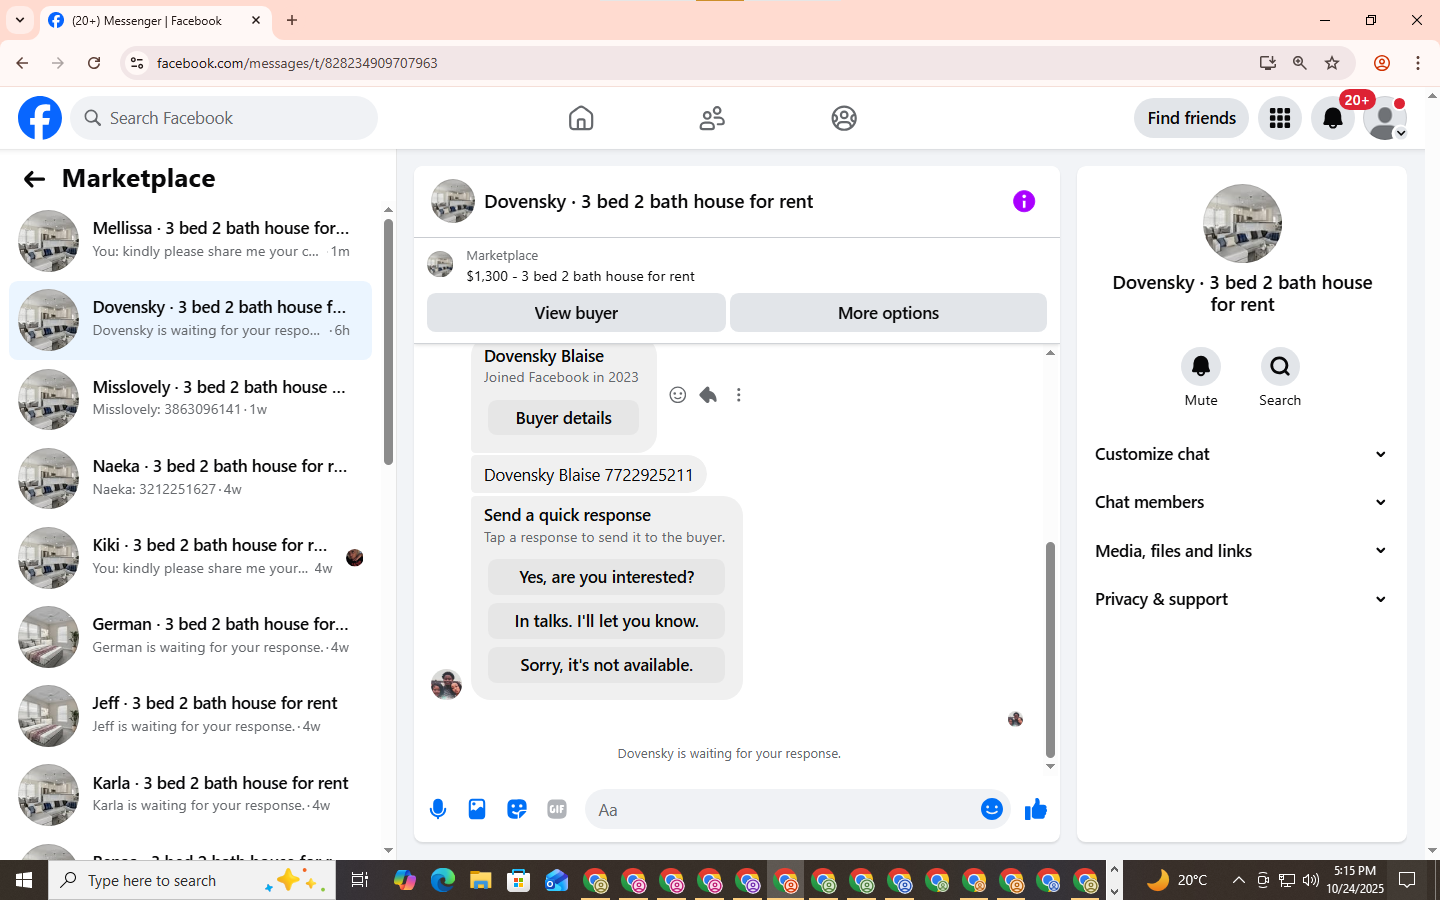This screenshot has height=900, width=1440.
Task: Open the Facebook home logo
Action: (x=40, y=118)
